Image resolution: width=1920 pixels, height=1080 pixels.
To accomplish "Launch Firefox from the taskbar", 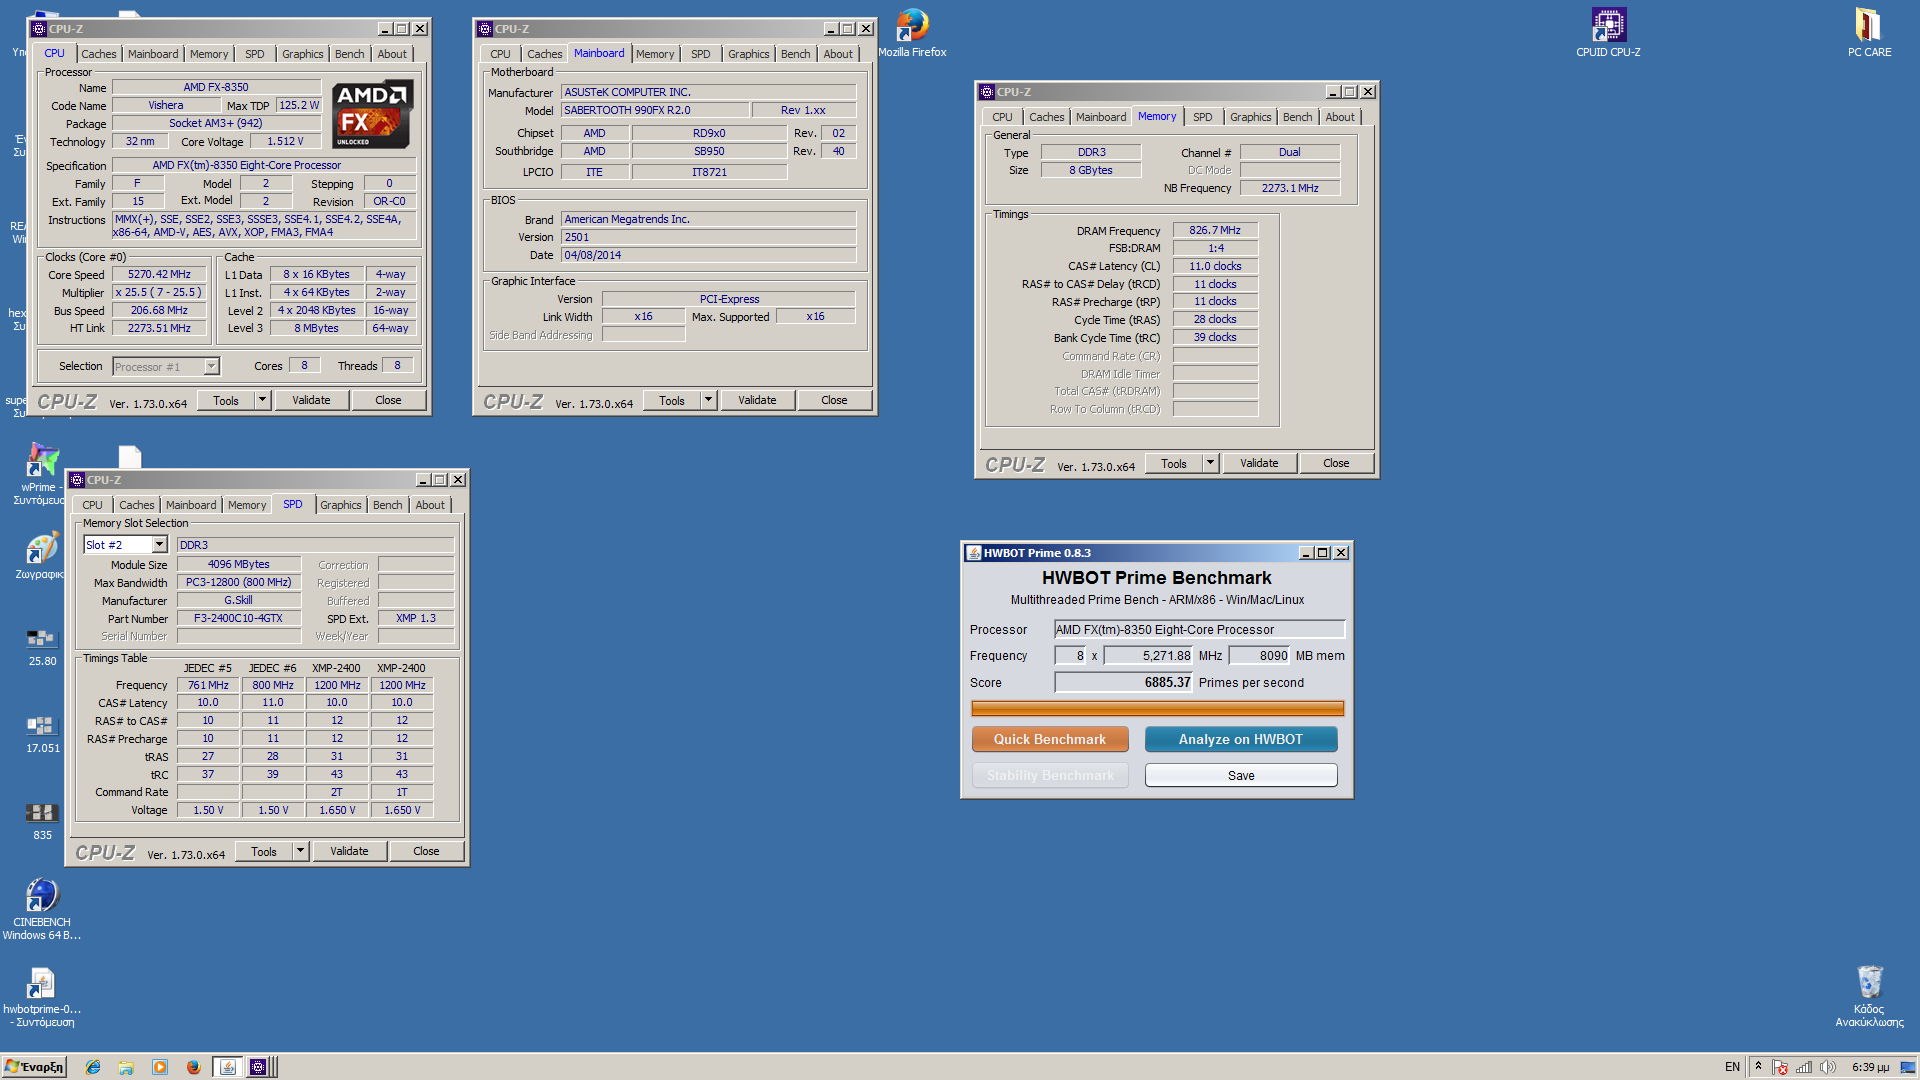I will coord(194,1067).
